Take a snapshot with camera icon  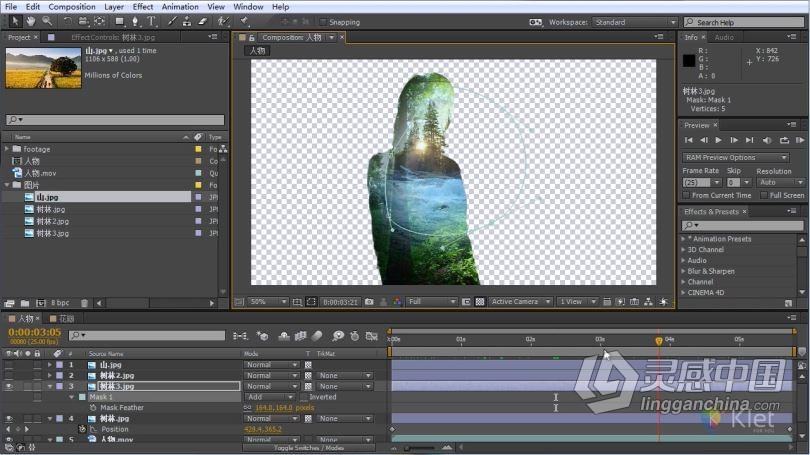(369, 302)
